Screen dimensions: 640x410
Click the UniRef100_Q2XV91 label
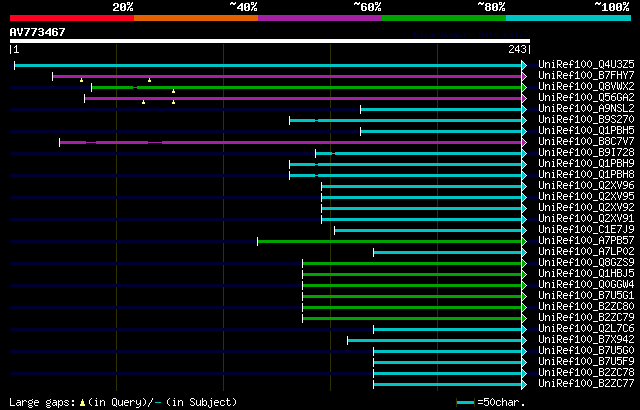586,219
